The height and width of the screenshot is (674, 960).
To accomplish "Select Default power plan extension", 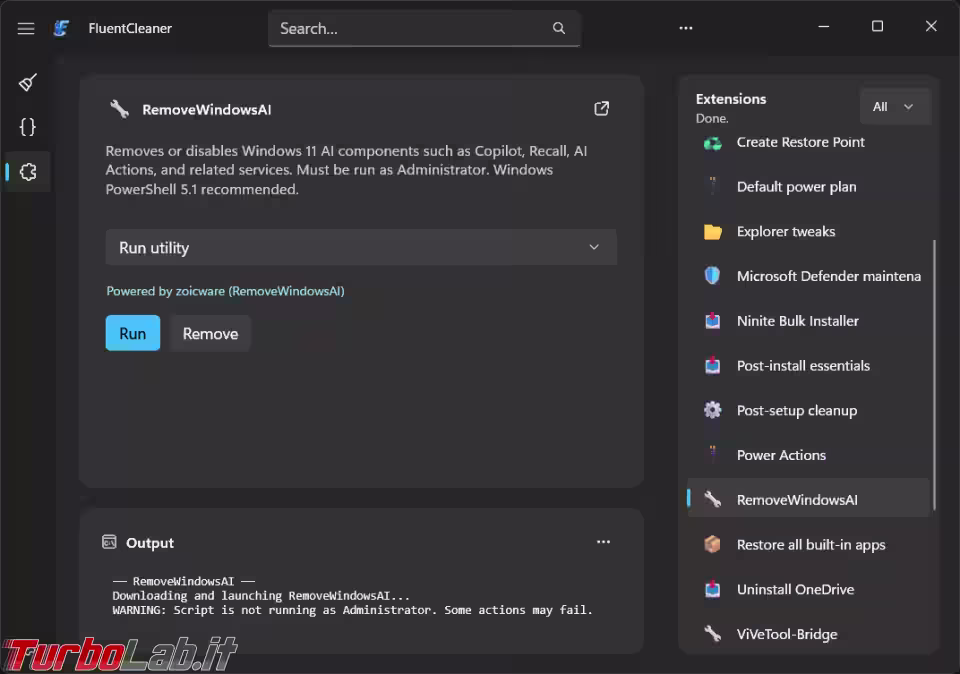I will (809, 187).
